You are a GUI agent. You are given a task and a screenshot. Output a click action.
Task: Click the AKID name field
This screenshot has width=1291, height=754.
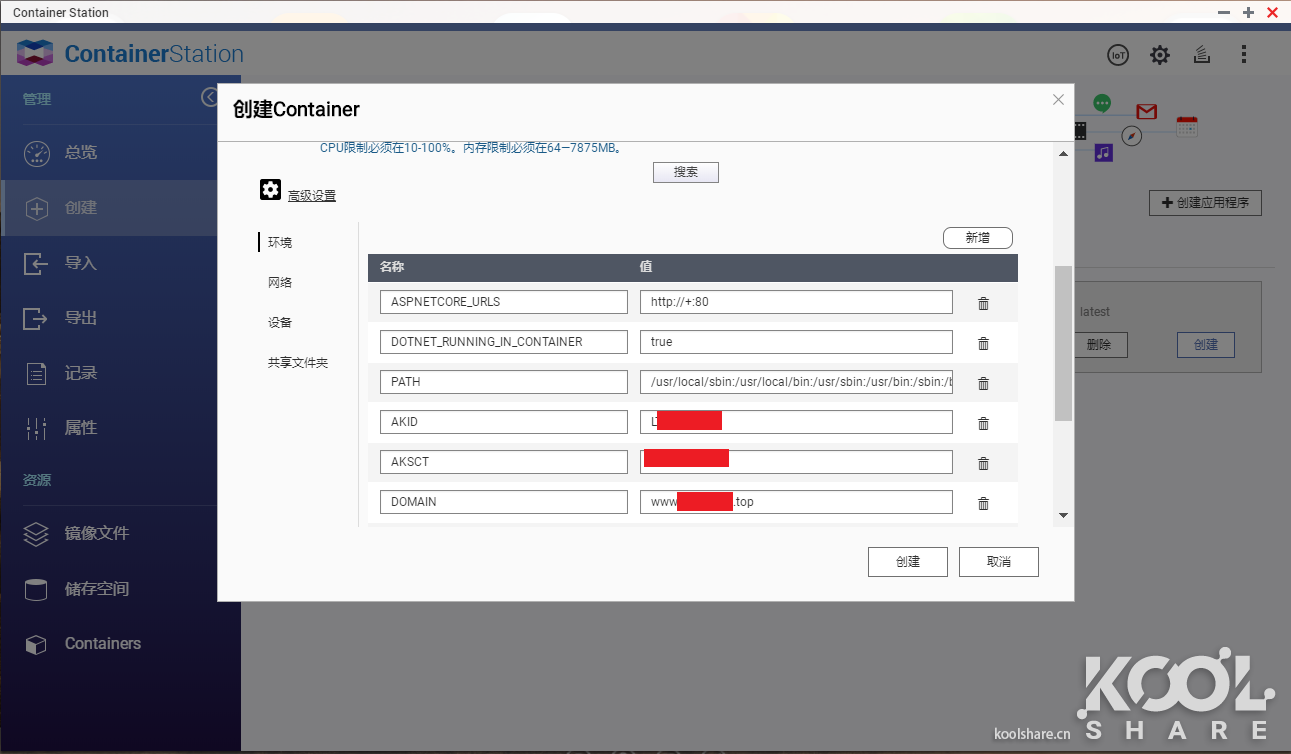(504, 422)
